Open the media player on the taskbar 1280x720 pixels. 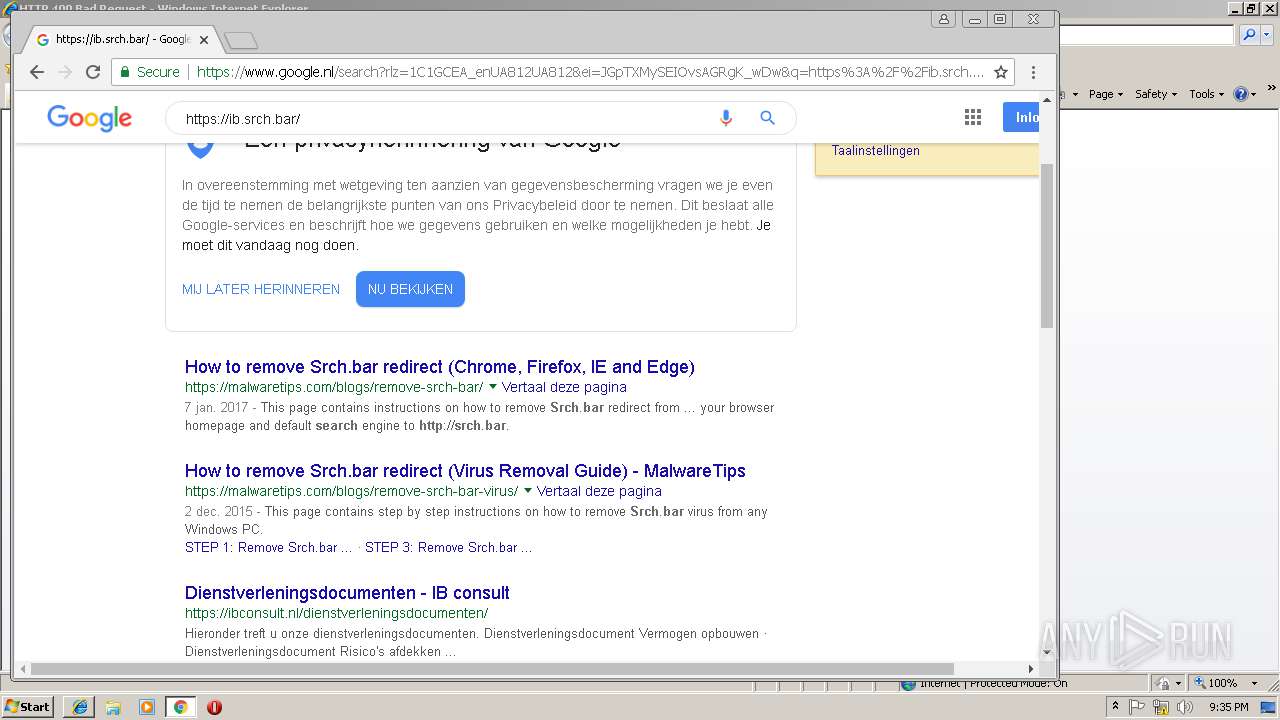(x=147, y=707)
